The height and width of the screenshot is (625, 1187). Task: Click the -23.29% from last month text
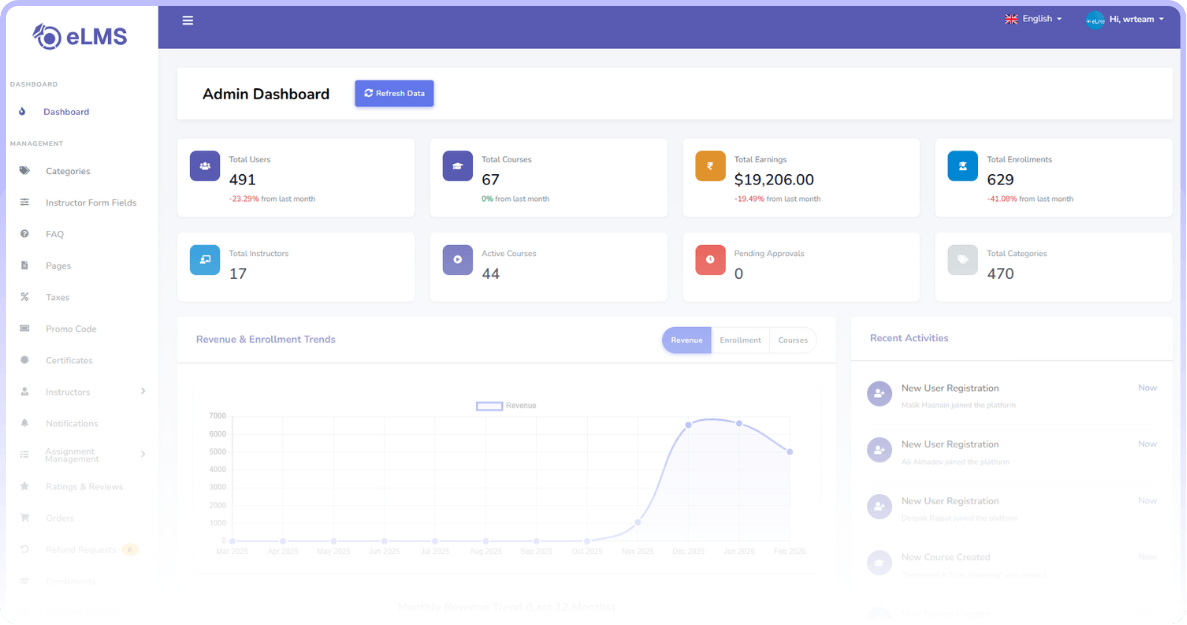point(272,199)
